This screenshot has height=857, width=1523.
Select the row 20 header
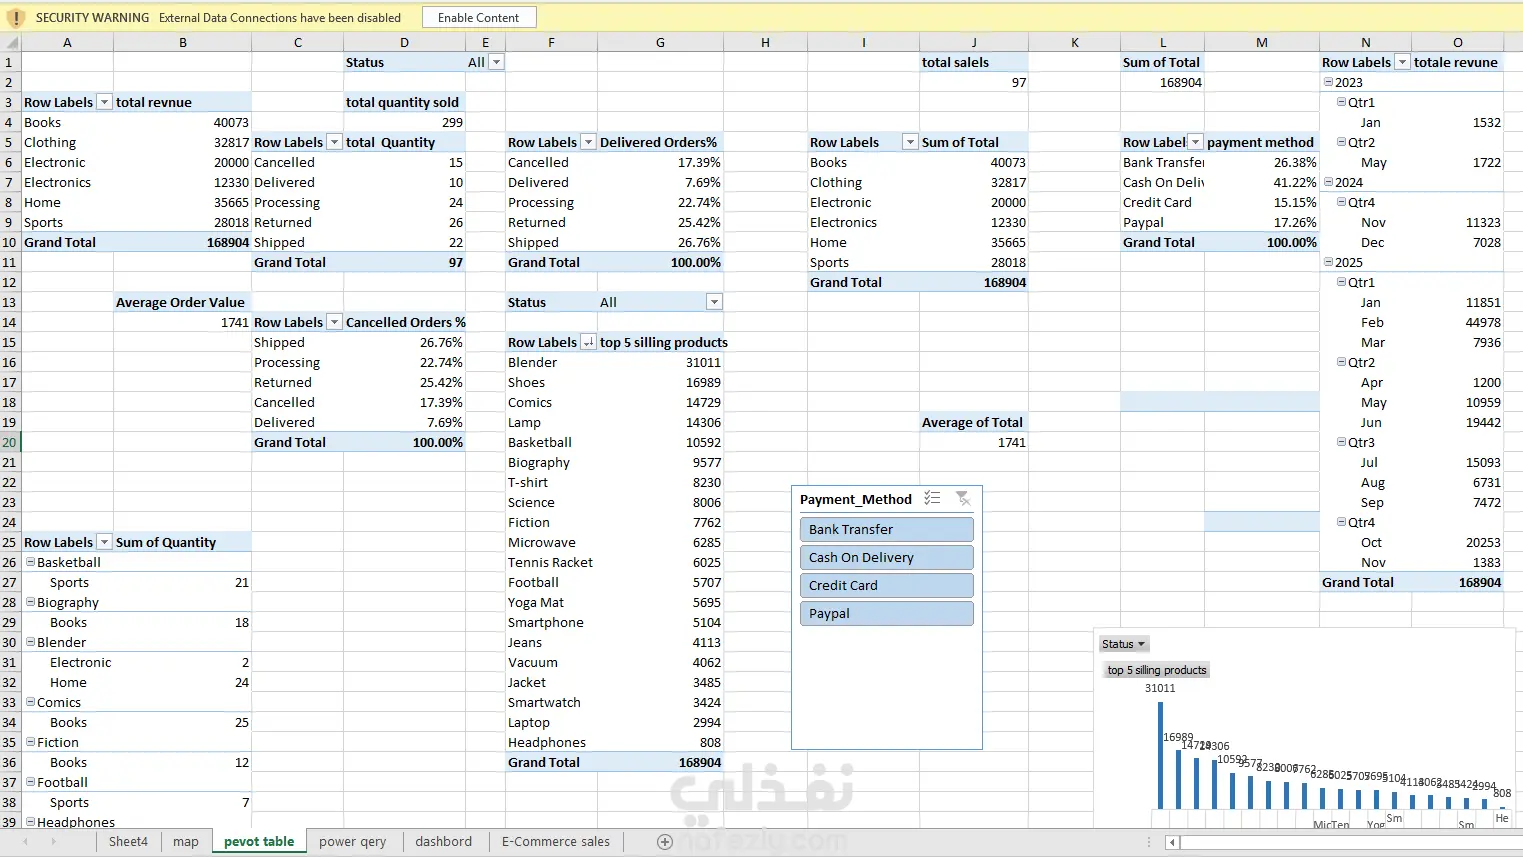pyautogui.click(x=10, y=442)
